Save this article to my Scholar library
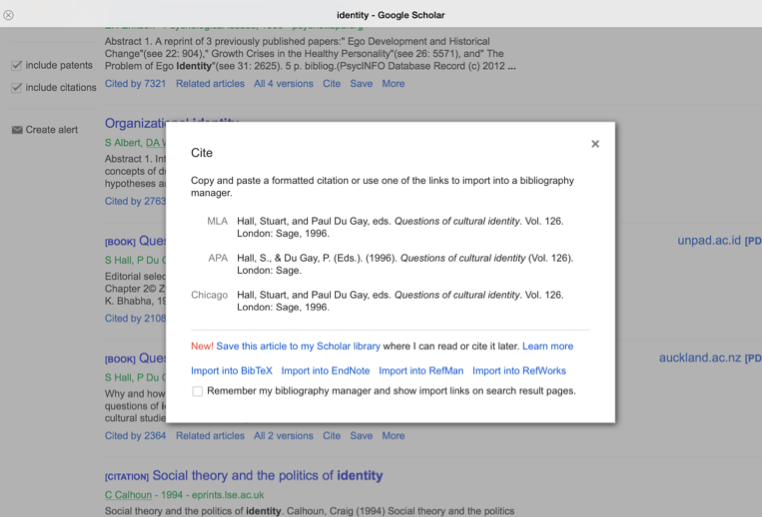Image resolution: width=762 pixels, height=517 pixels. pyautogui.click(x=298, y=346)
